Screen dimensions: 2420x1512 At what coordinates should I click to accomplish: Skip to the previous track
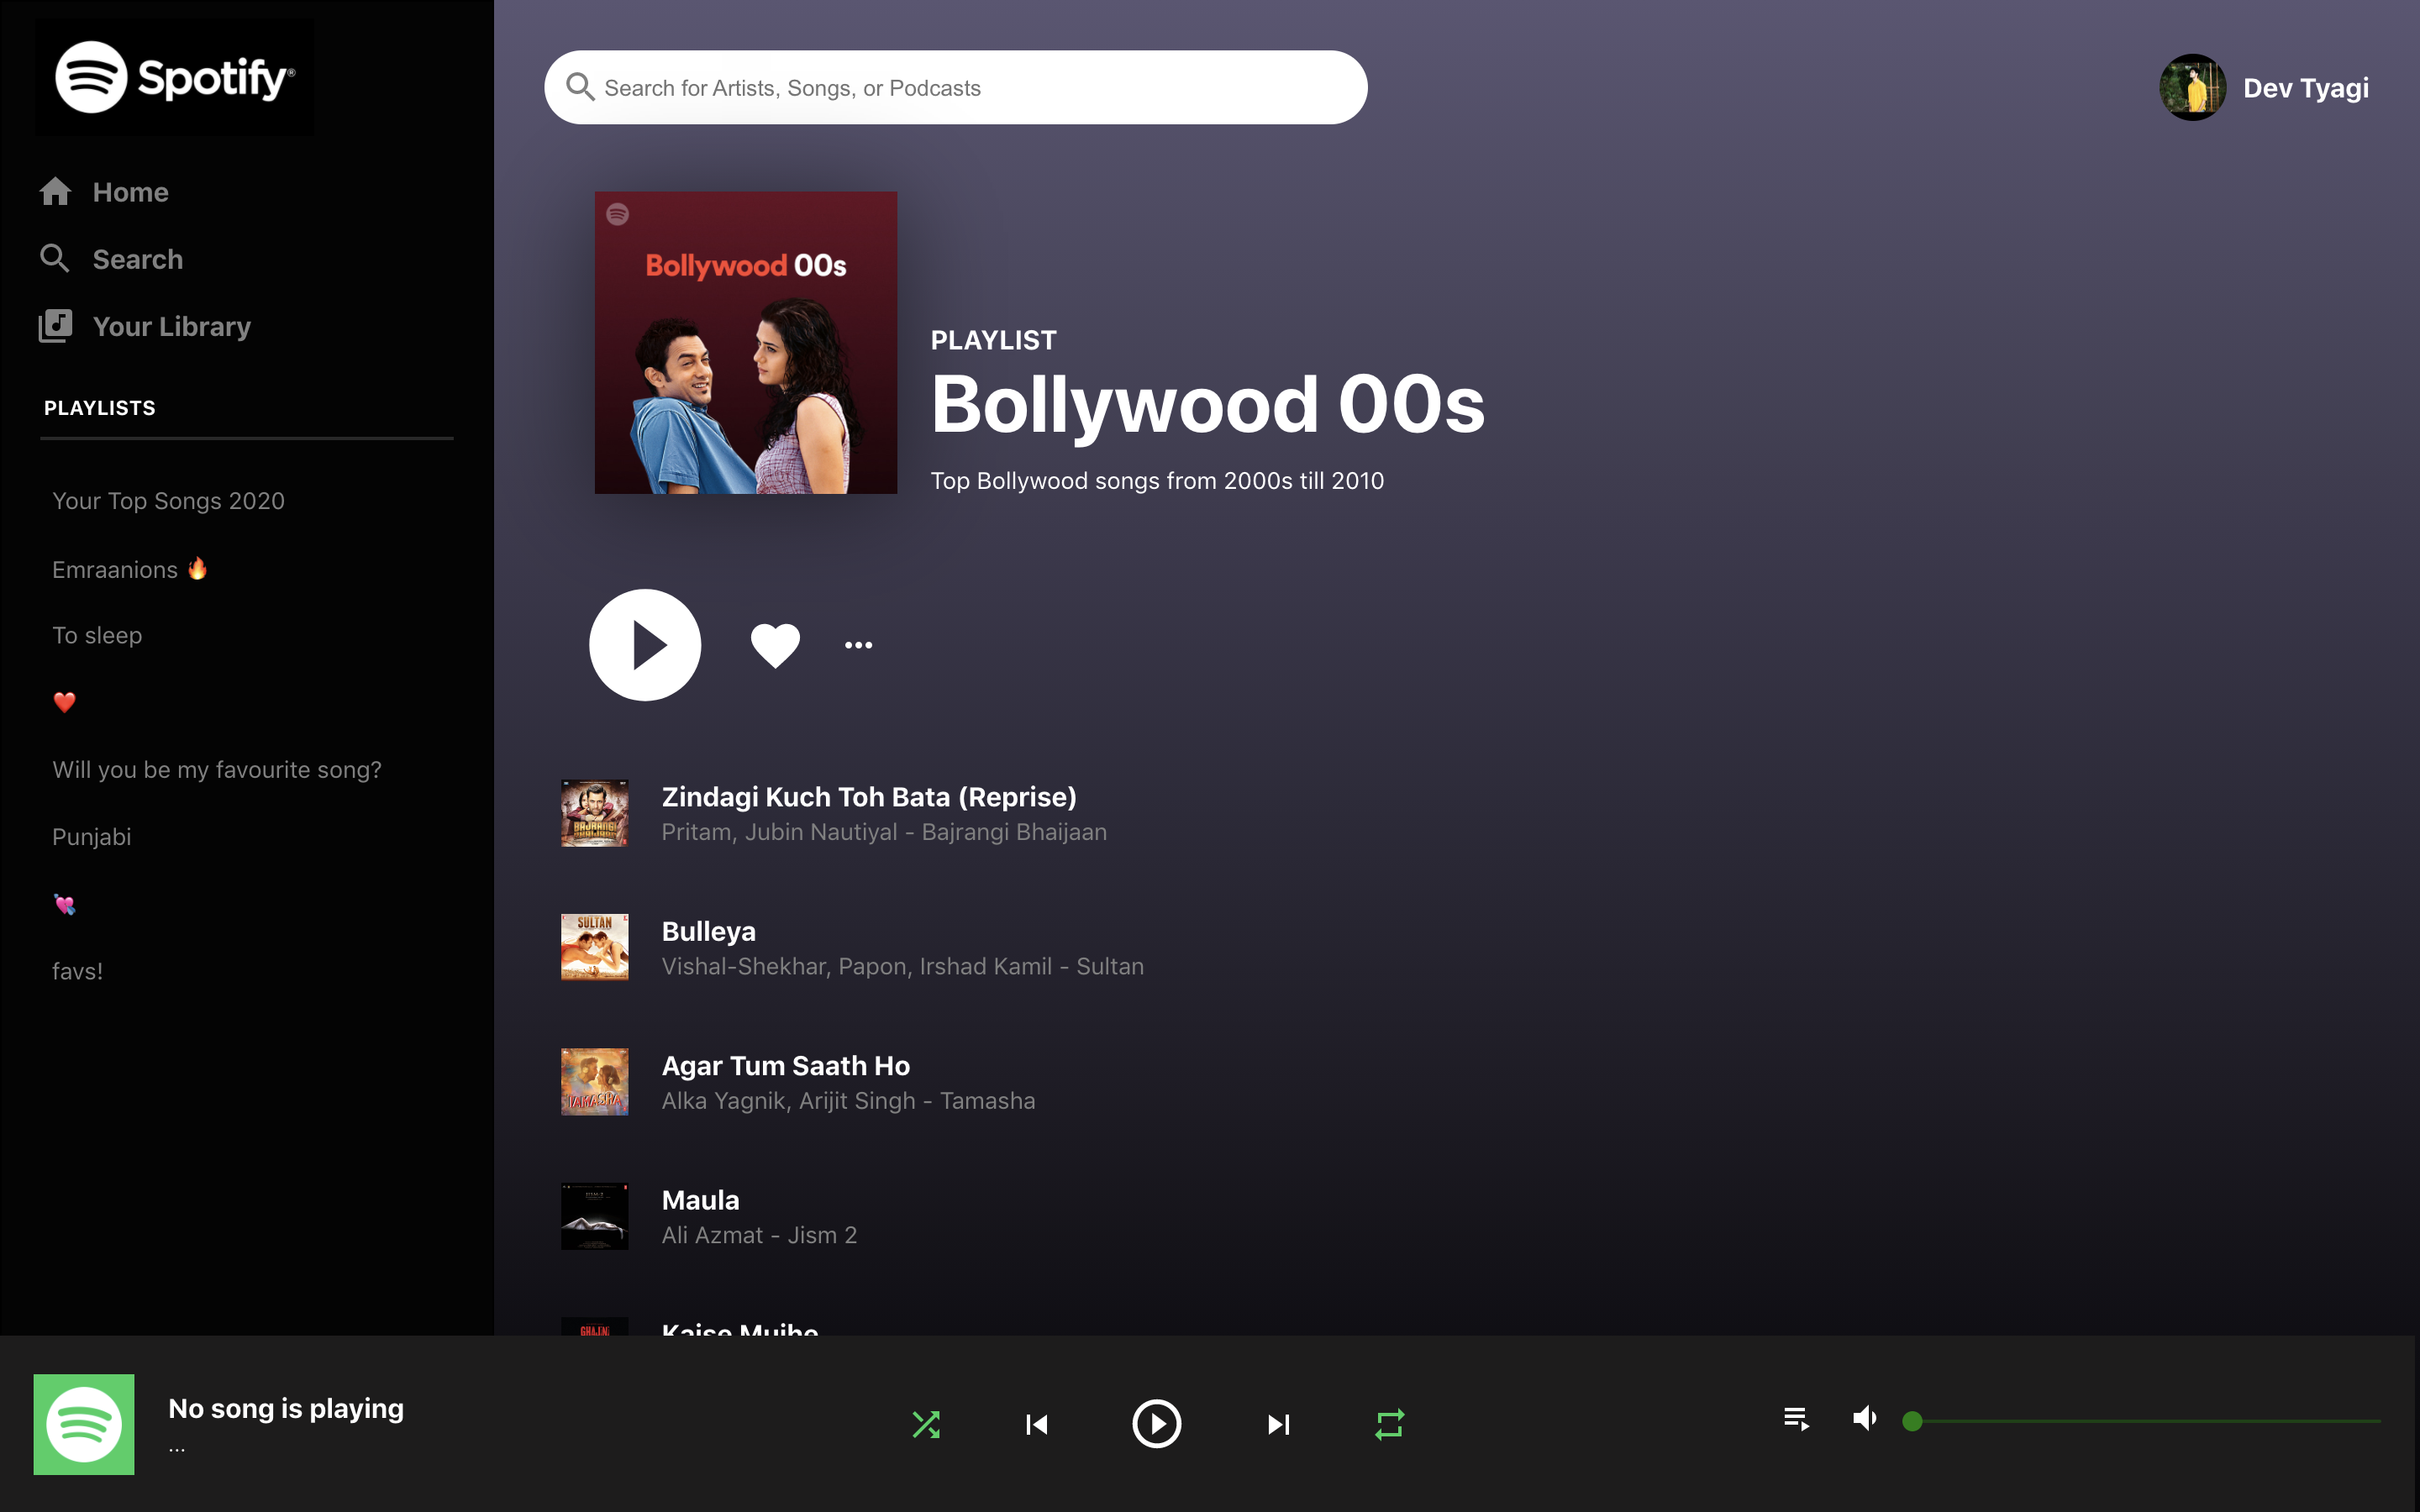click(1037, 1424)
